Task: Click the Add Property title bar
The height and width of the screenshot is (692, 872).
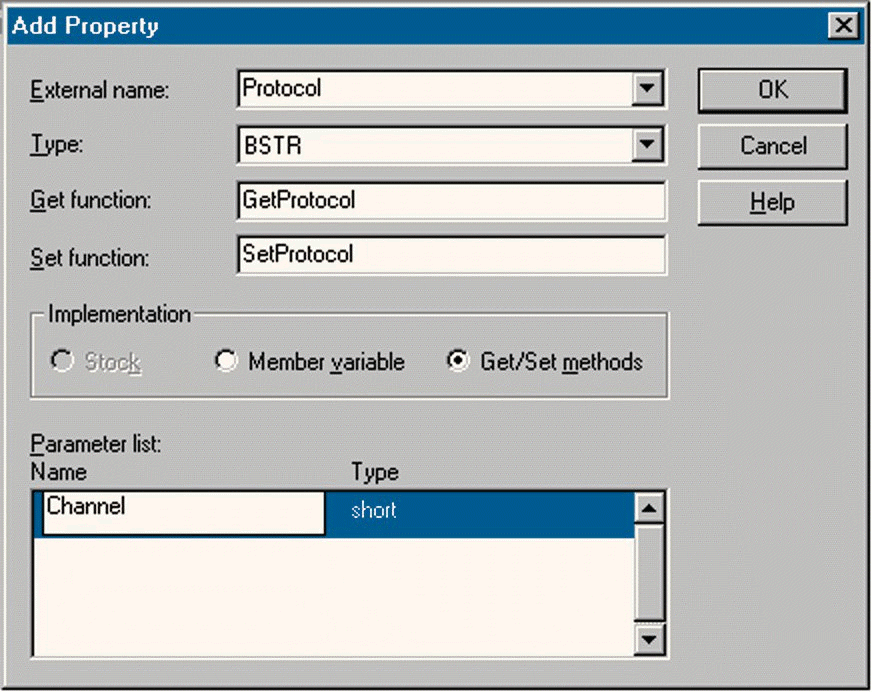Action: pyautogui.click(x=400, y=26)
